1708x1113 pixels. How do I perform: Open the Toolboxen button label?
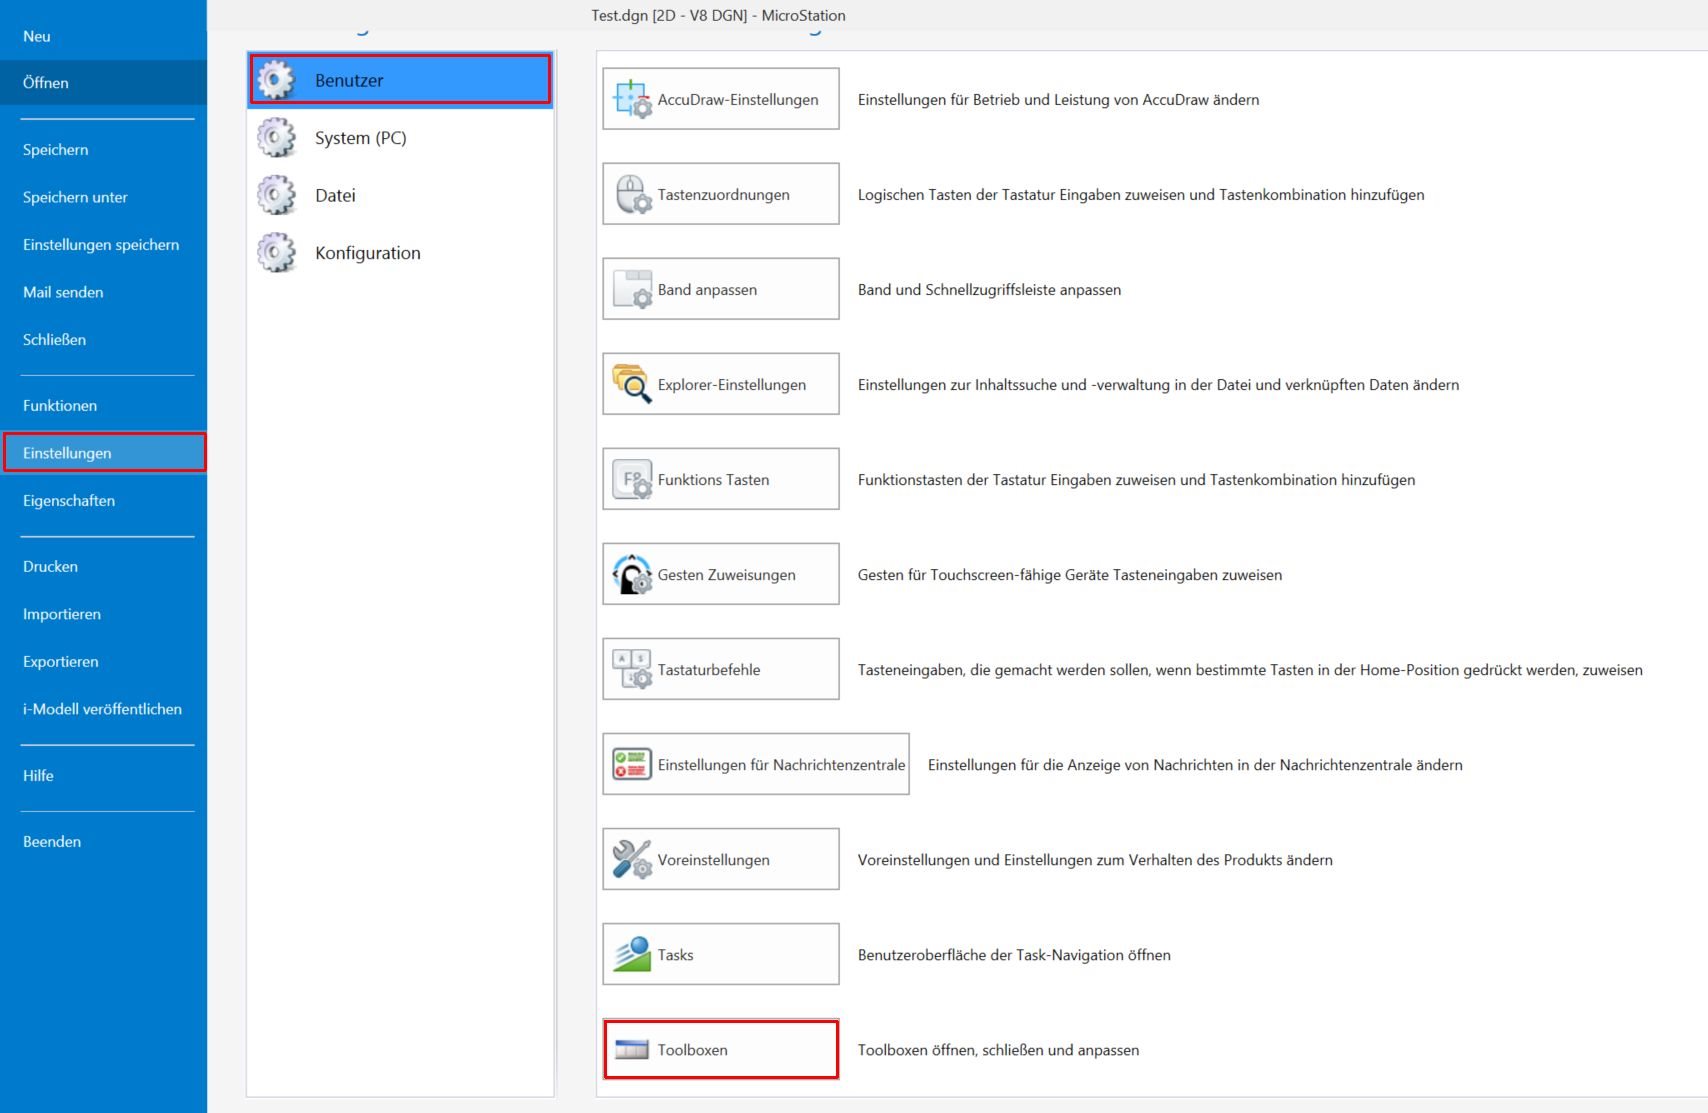(x=692, y=1050)
